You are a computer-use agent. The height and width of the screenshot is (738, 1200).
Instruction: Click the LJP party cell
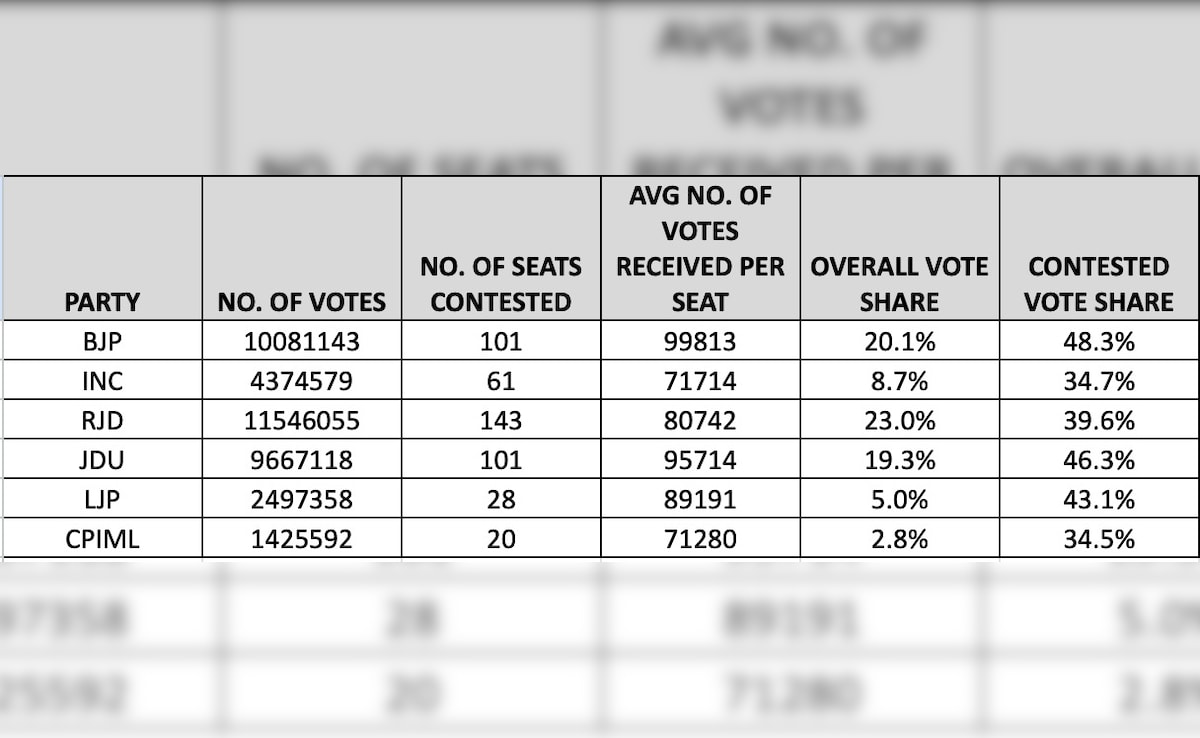(102, 499)
